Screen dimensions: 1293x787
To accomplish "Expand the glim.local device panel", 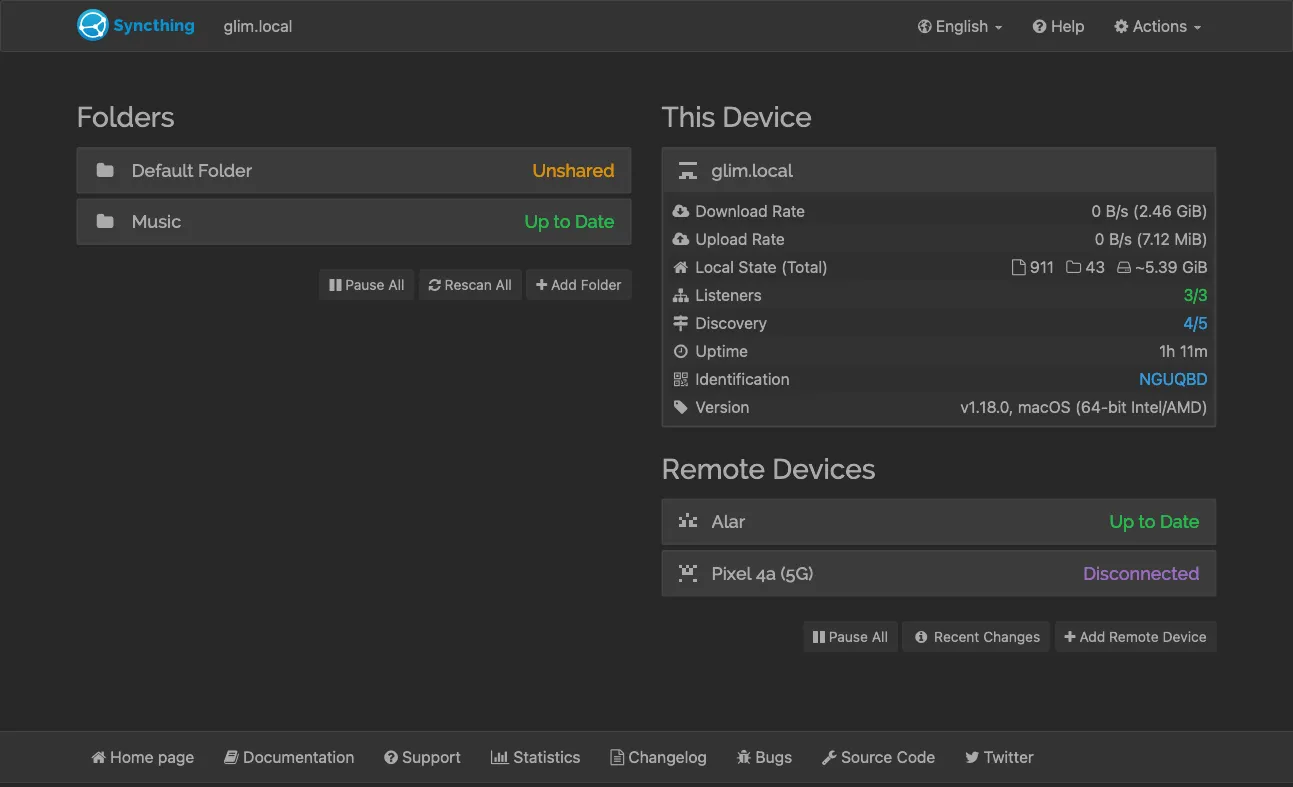I will (938, 170).
